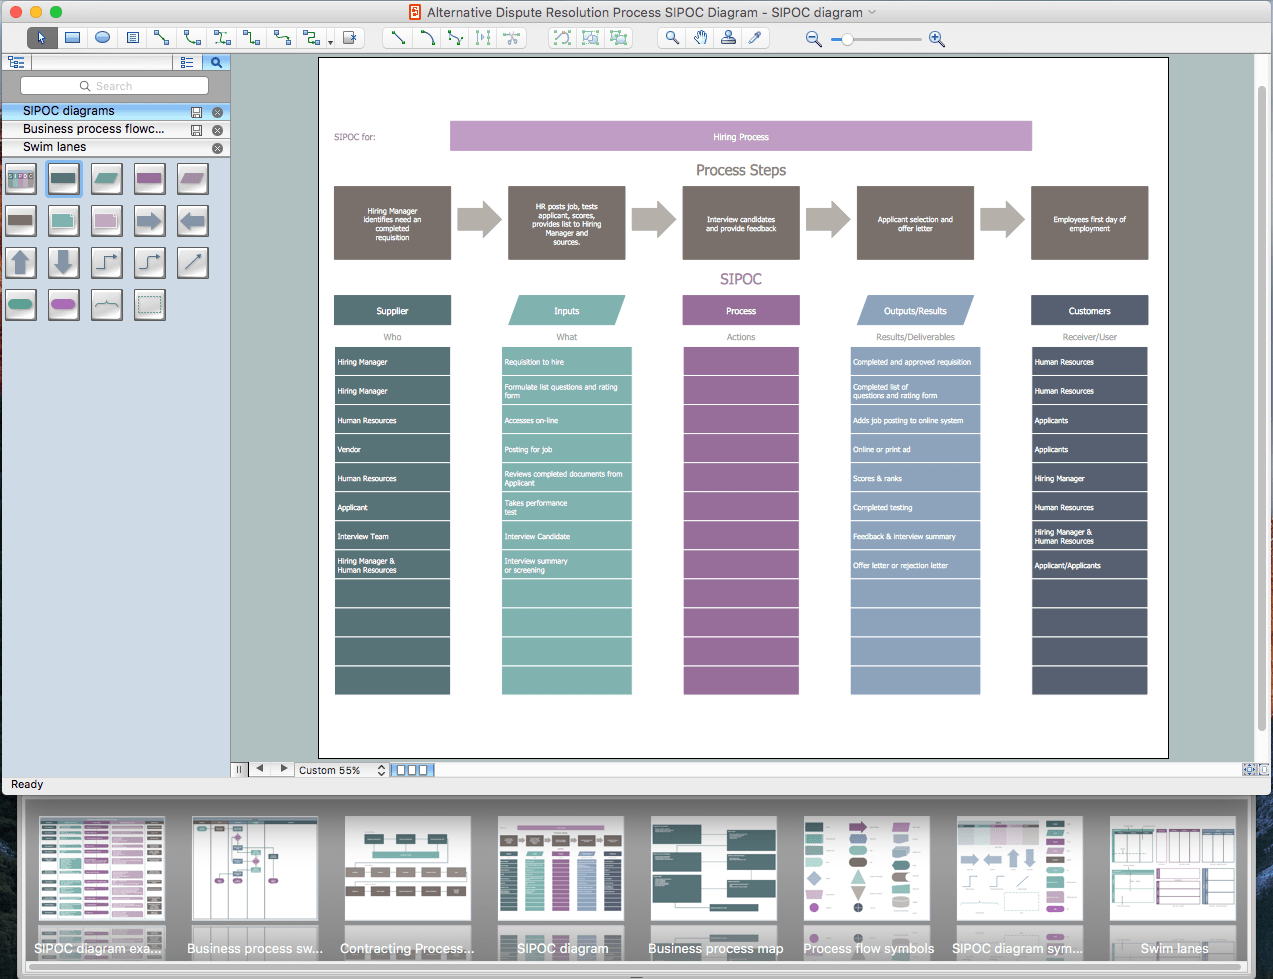Activate the scissors cut-path tool
Viewport: 1273px width, 979px height.
click(x=512, y=38)
